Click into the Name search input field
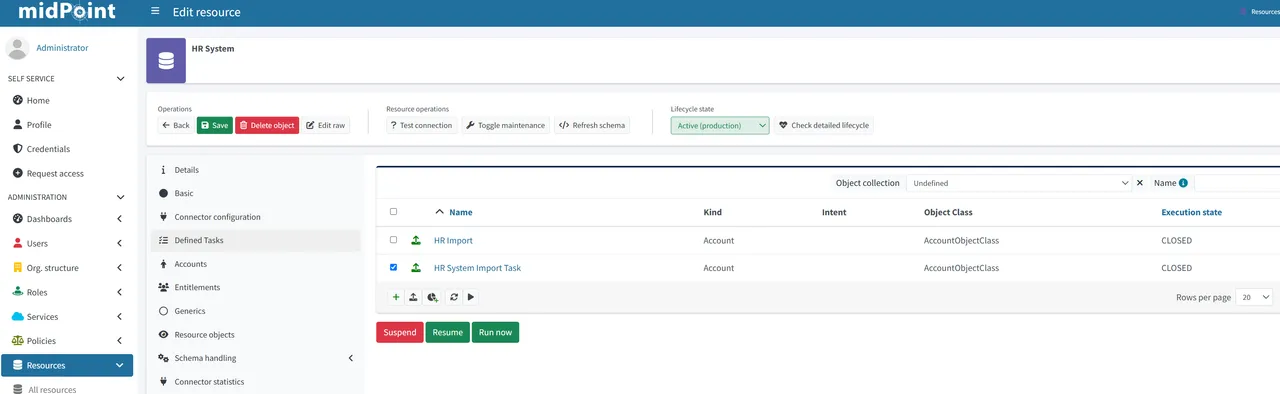The image size is (1280, 394). (x=1237, y=183)
